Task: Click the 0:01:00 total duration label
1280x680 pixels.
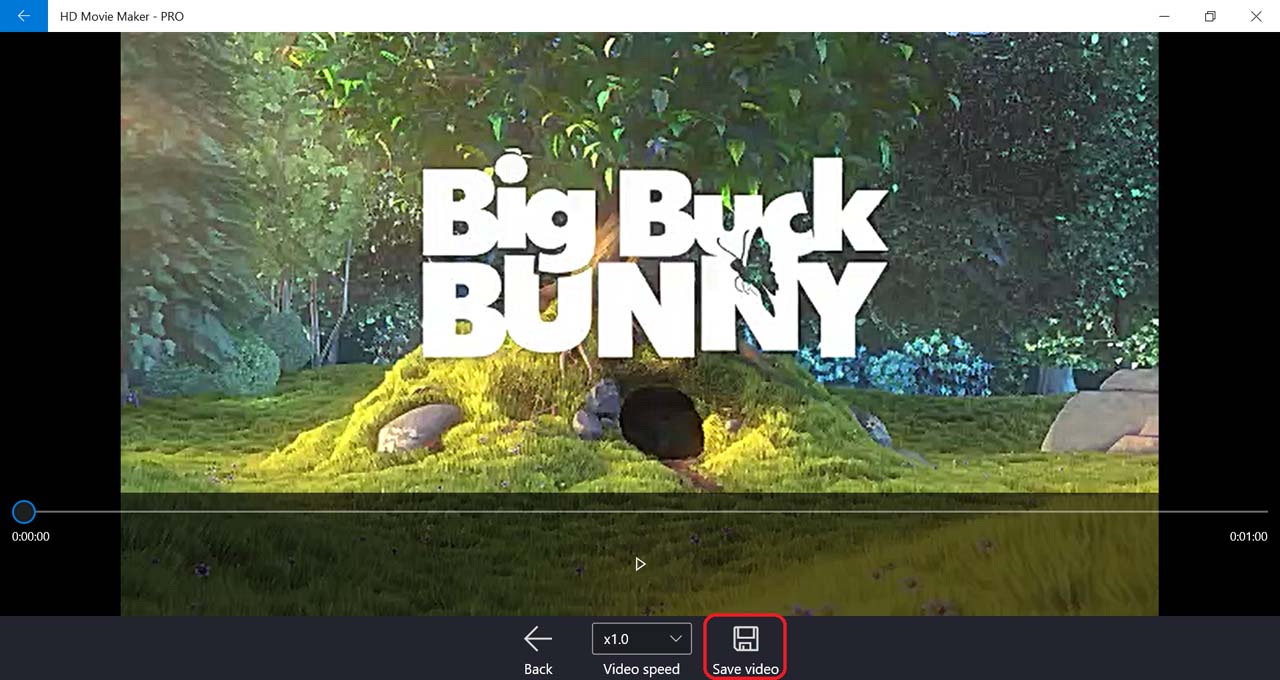Action: point(1248,537)
